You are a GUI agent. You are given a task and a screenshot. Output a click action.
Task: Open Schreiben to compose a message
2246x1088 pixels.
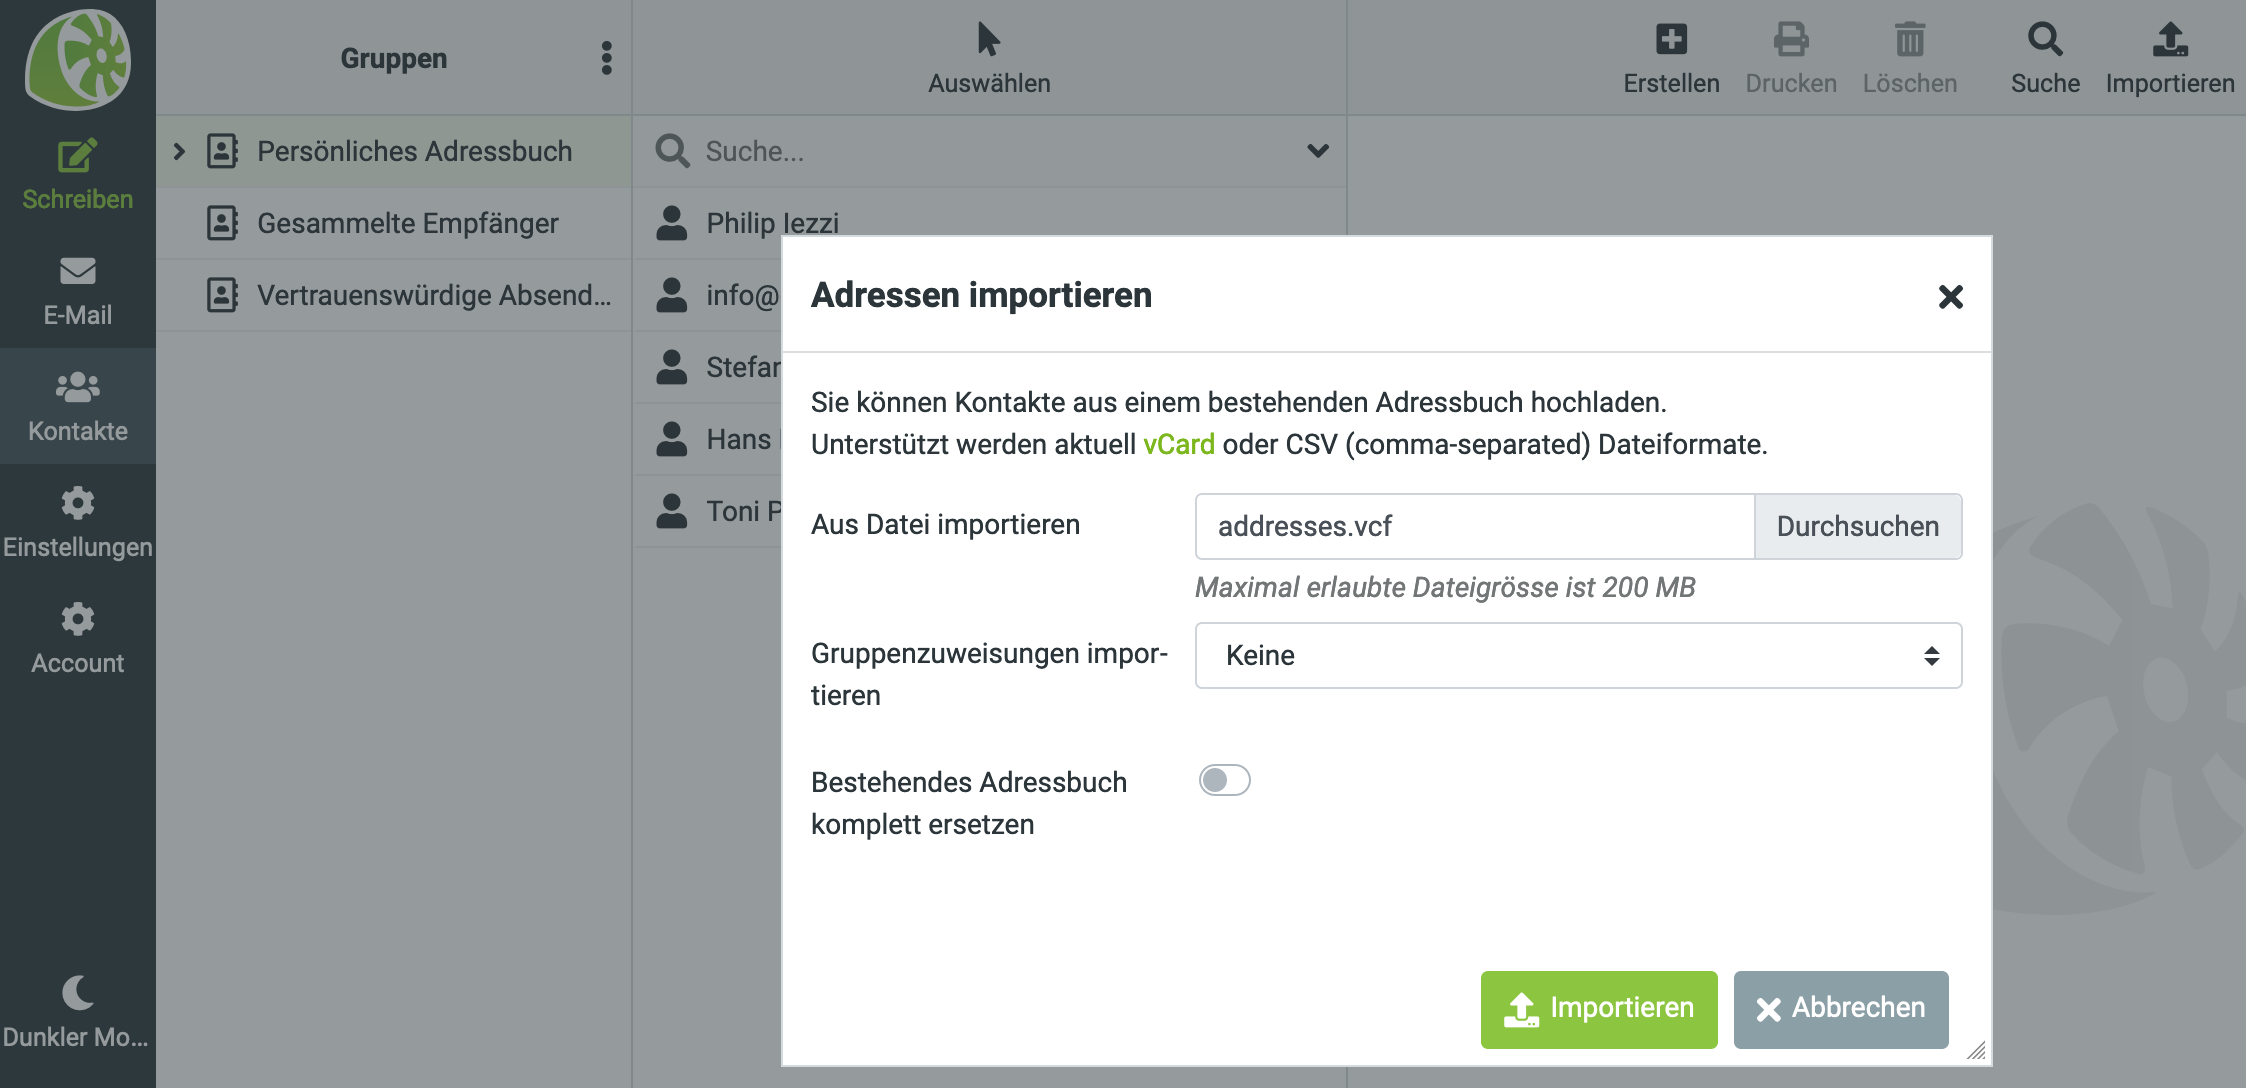(78, 175)
